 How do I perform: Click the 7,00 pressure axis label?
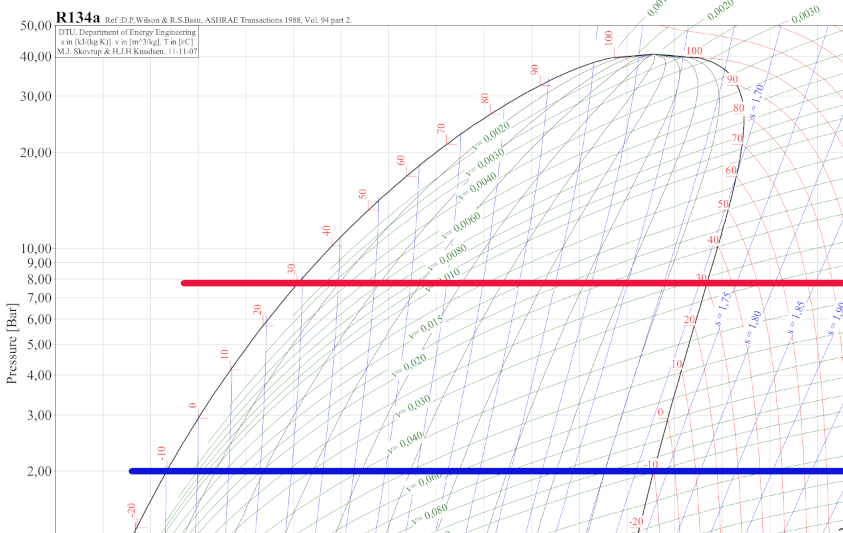(x=39, y=298)
